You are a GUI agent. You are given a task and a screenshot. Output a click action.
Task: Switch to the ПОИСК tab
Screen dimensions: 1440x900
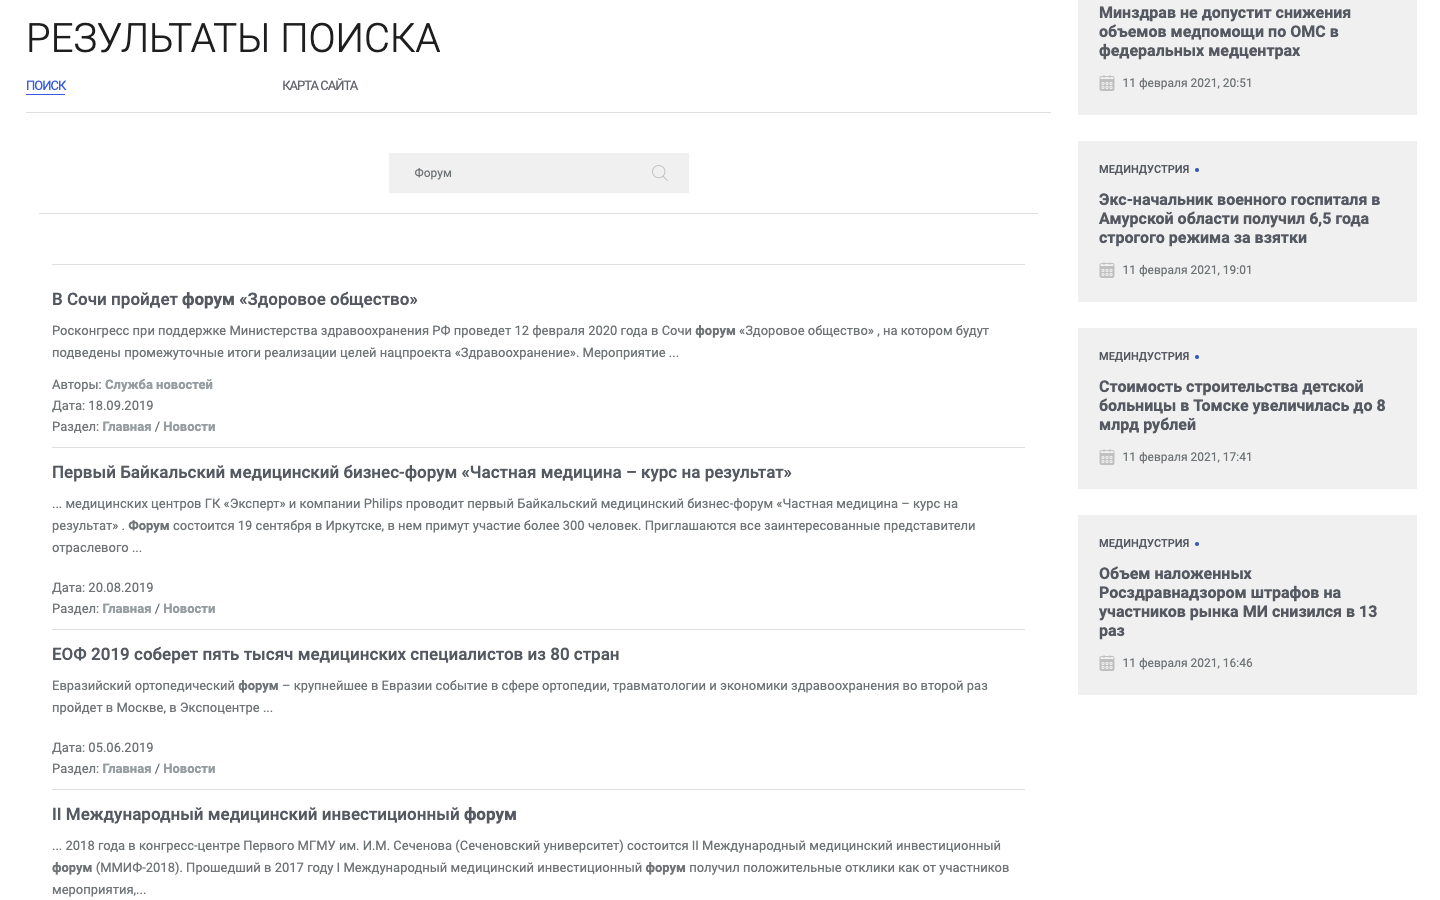tap(45, 85)
